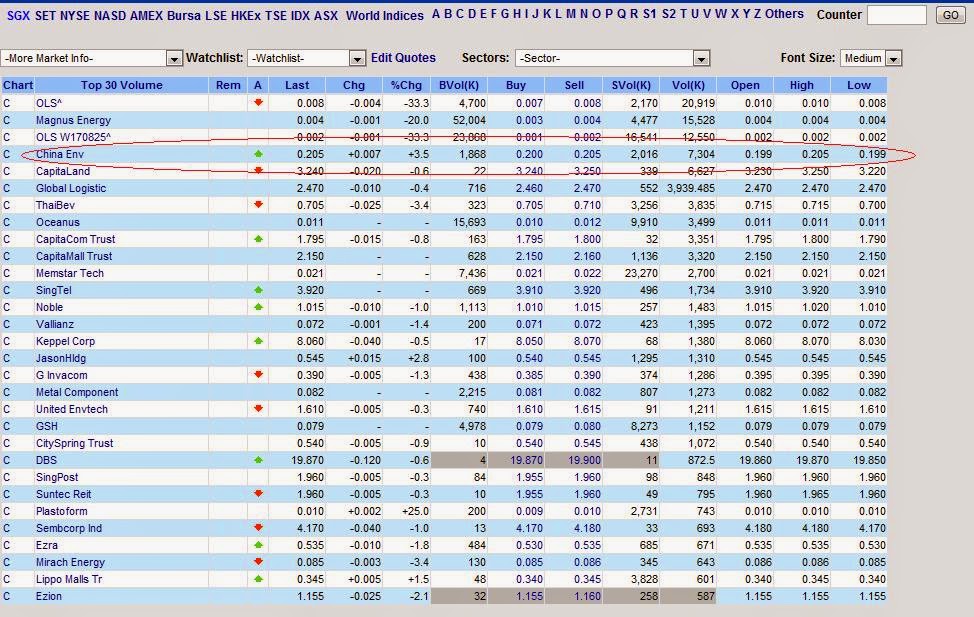Open the Watchlist dropdown
Image resolution: width=974 pixels, height=617 pixels.
tap(306, 58)
